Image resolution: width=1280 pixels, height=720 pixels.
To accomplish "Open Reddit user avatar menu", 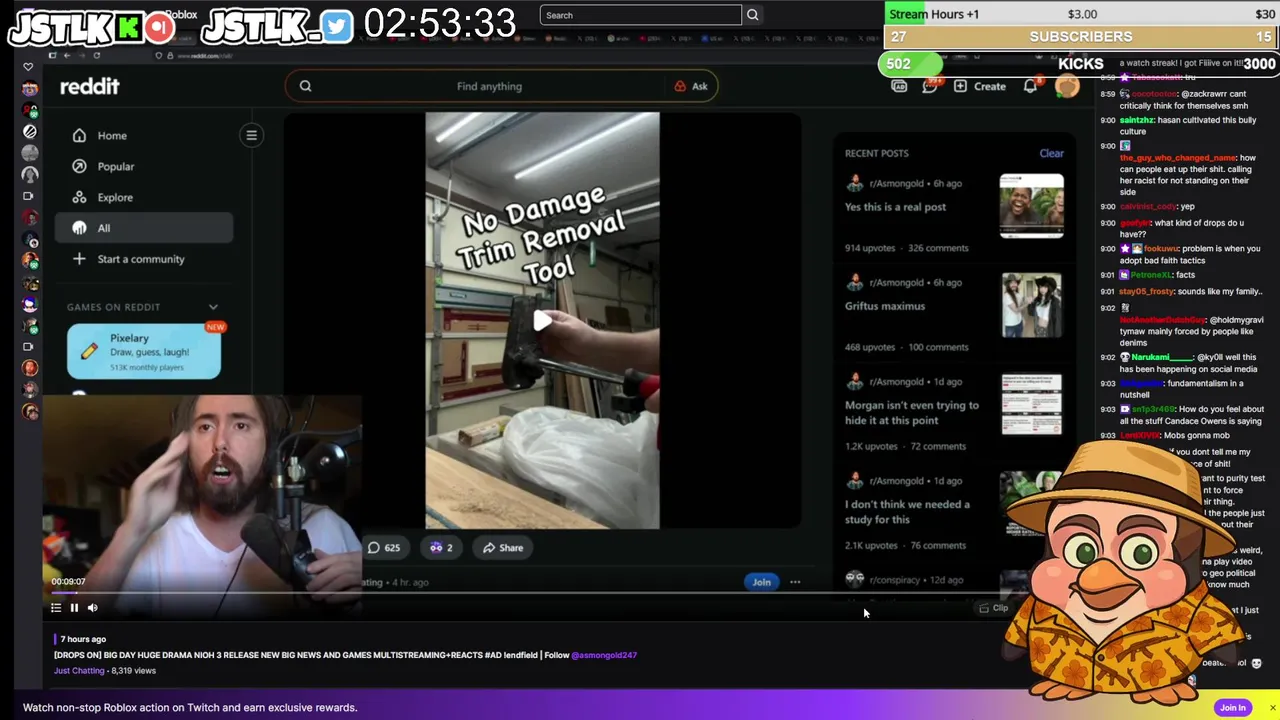I will click(1067, 86).
